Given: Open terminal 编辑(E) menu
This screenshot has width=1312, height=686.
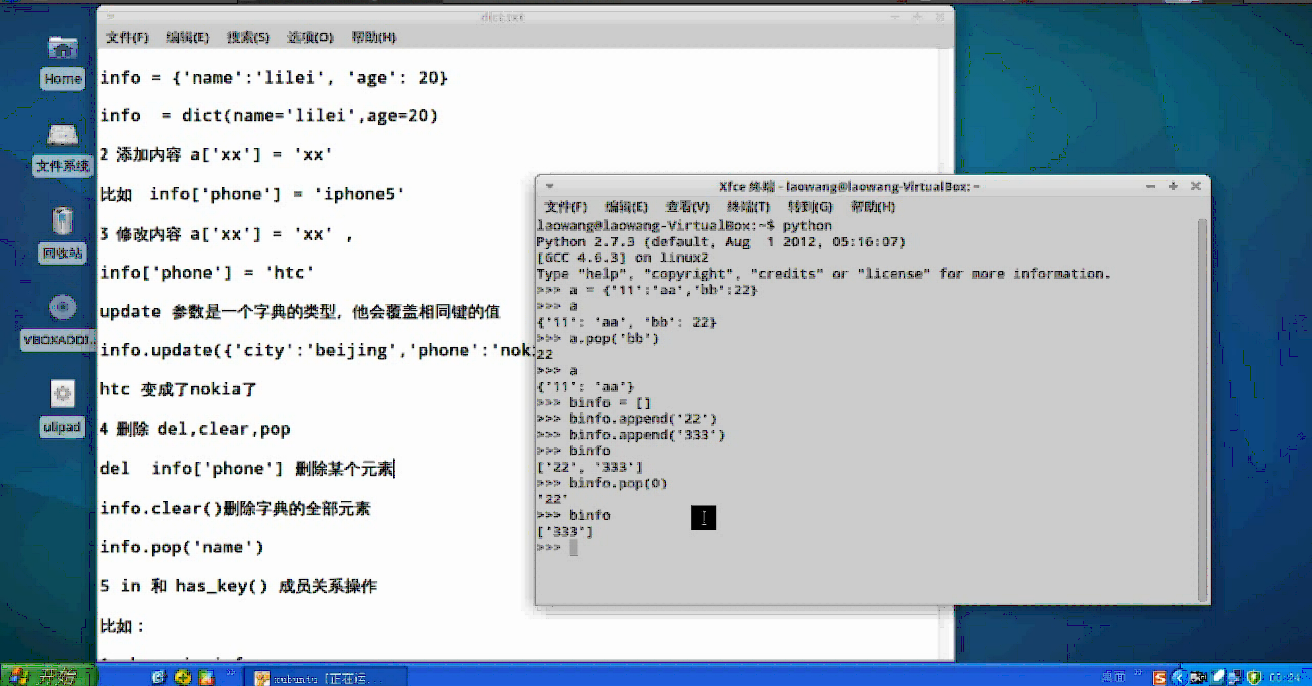Looking at the screenshot, I should click(x=627, y=207).
